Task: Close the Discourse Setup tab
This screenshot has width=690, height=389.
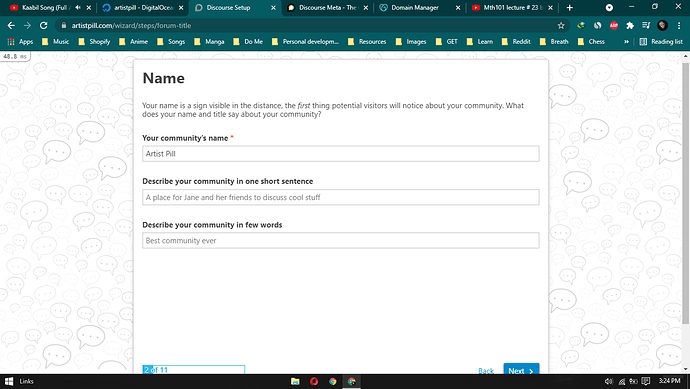Action: coord(273,7)
